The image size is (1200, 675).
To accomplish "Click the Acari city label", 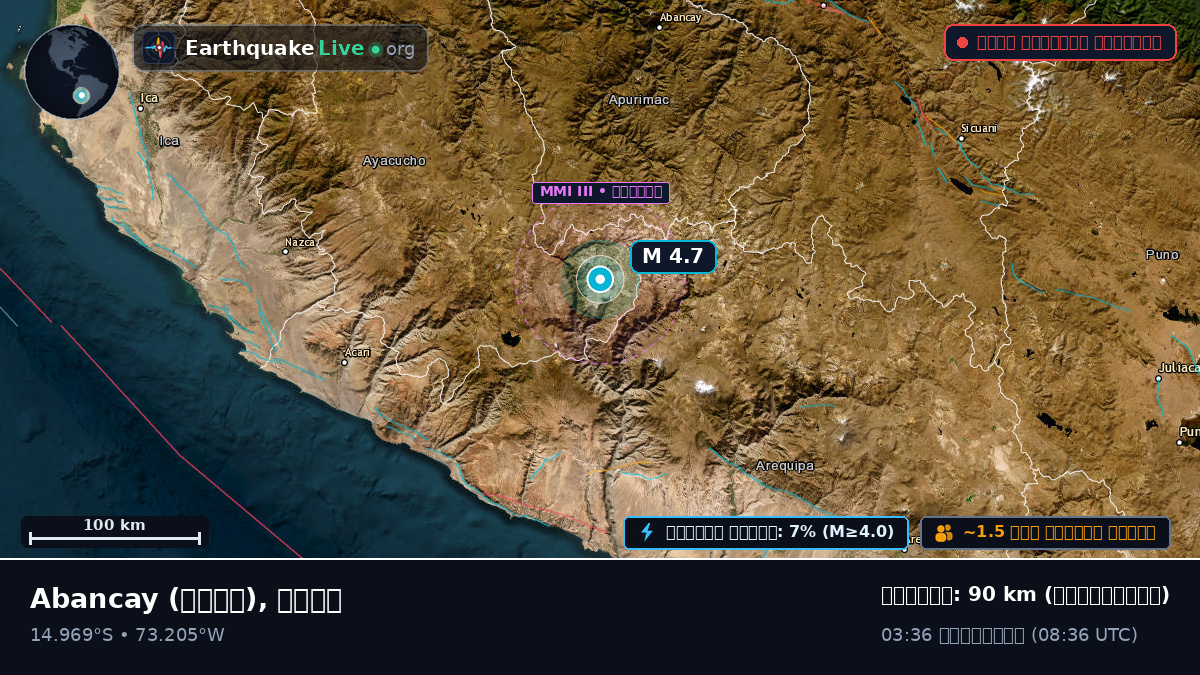I will coord(357,352).
